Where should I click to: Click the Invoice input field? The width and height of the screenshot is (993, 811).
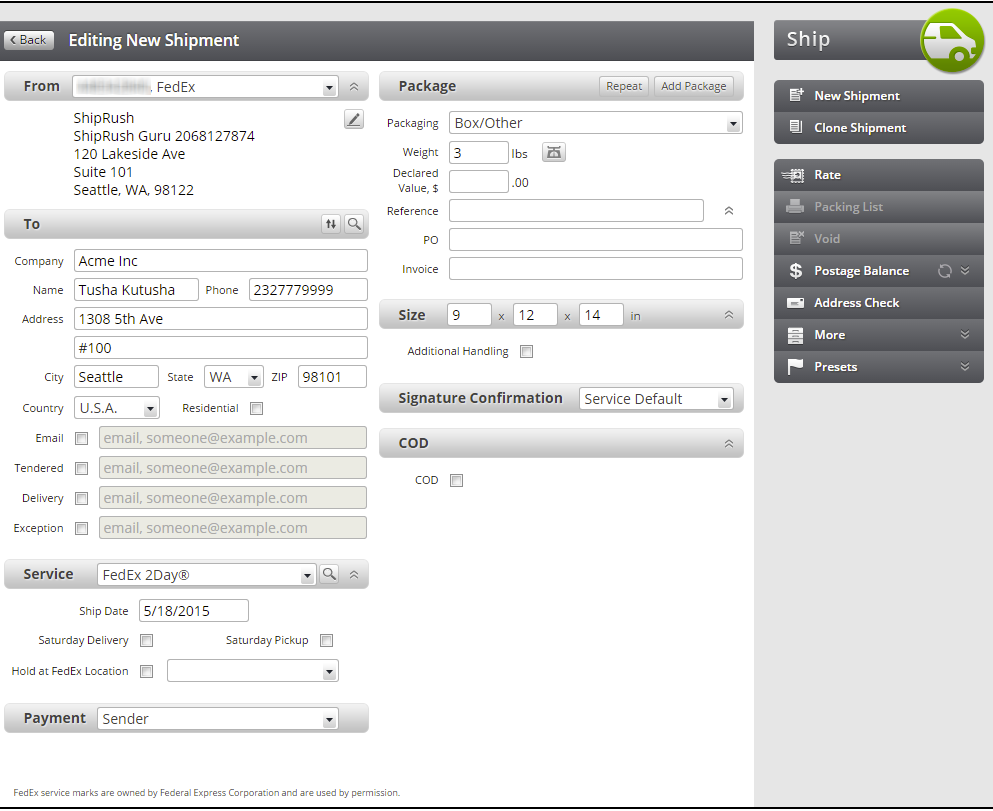click(596, 268)
